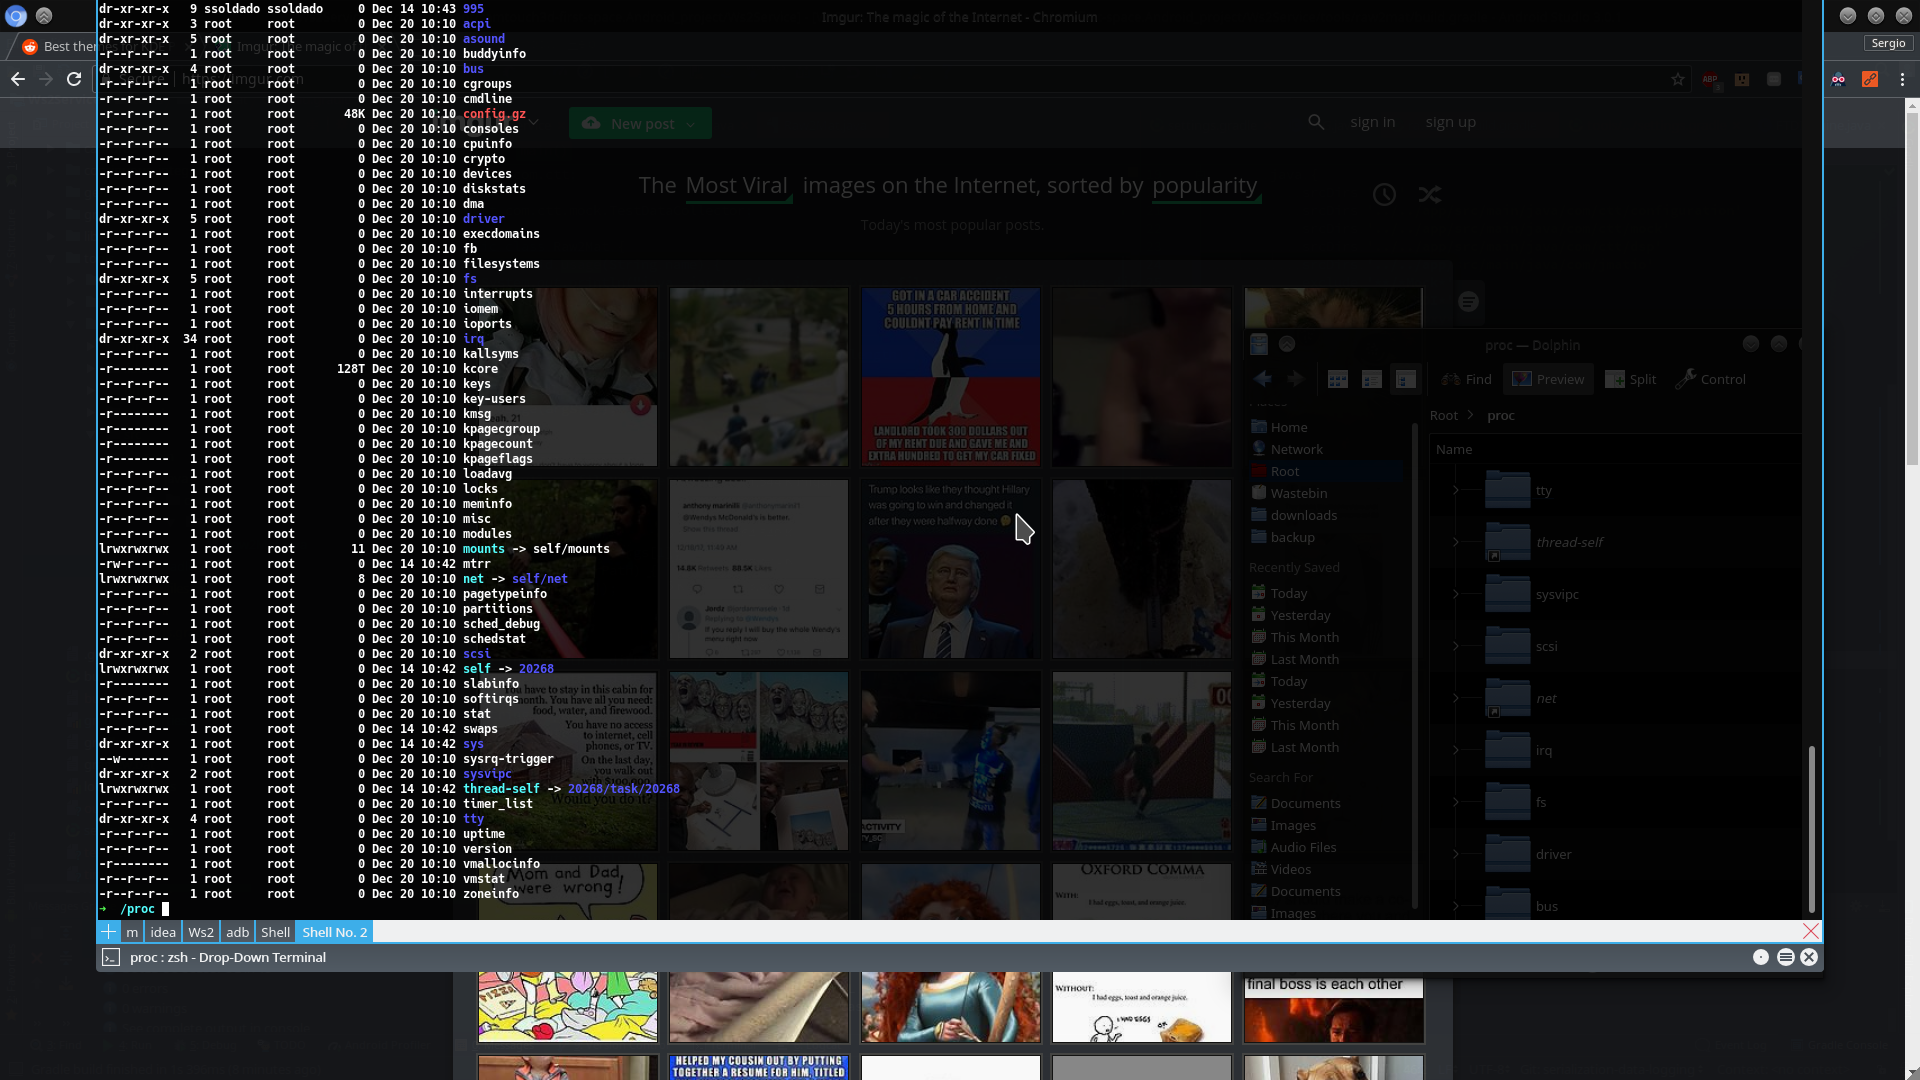Screen dimensions: 1920x1080
Task: Select the 'Shell No. 2' terminal tab
Action: (335, 932)
